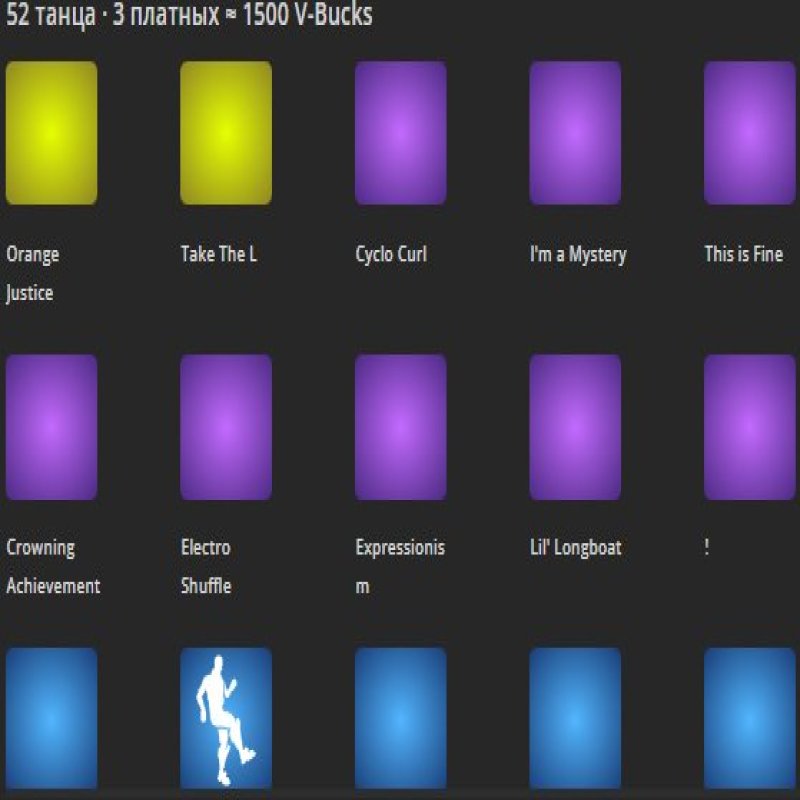Open the Electro Shuffle purple card
Image resolution: width=800 pixels, height=800 pixels.
tap(226, 424)
